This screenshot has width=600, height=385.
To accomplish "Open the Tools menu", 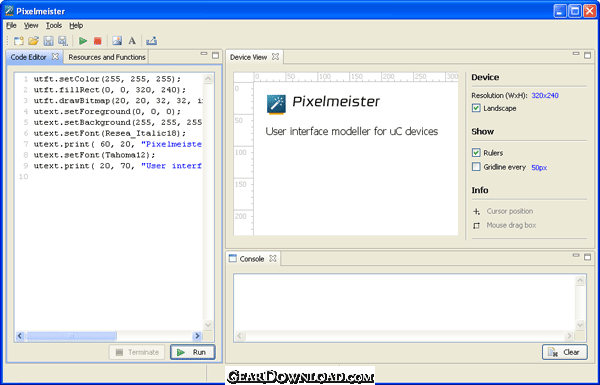I will (54, 25).
